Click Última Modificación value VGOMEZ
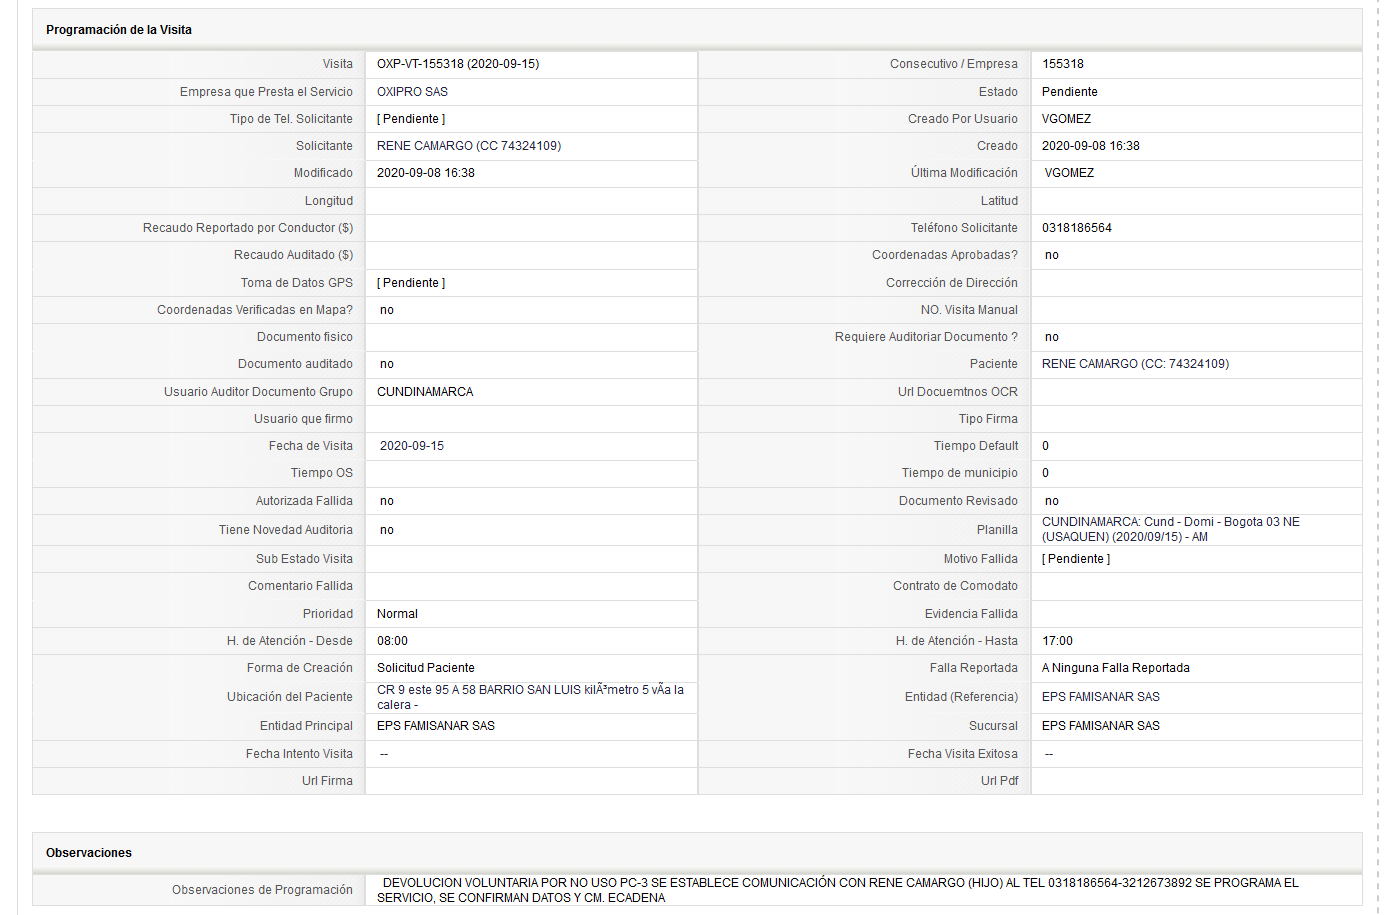This screenshot has width=1388, height=915. pos(1069,173)
